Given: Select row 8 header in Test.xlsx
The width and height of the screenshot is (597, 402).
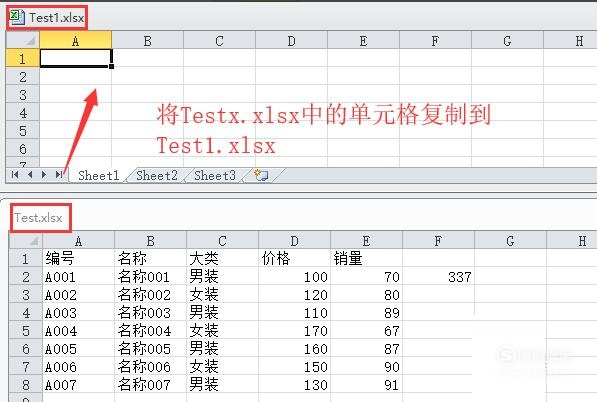Looking at the screenshot, I should (26, 384).
